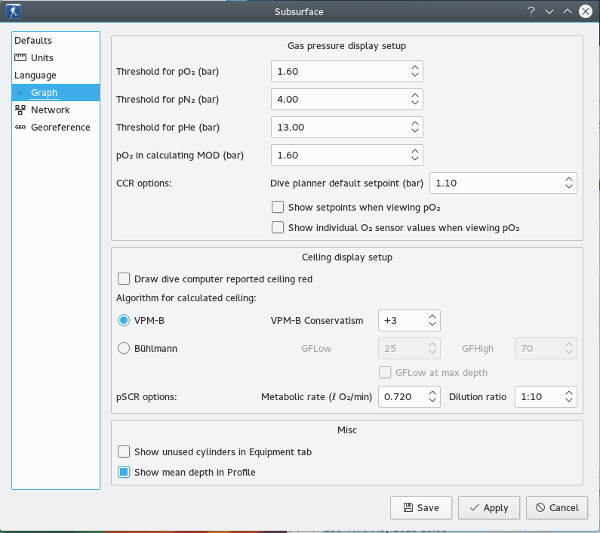Toggle GFLow at max depth checkbox
This screenshot has height=533, width=600.
(x=385, y=372)
